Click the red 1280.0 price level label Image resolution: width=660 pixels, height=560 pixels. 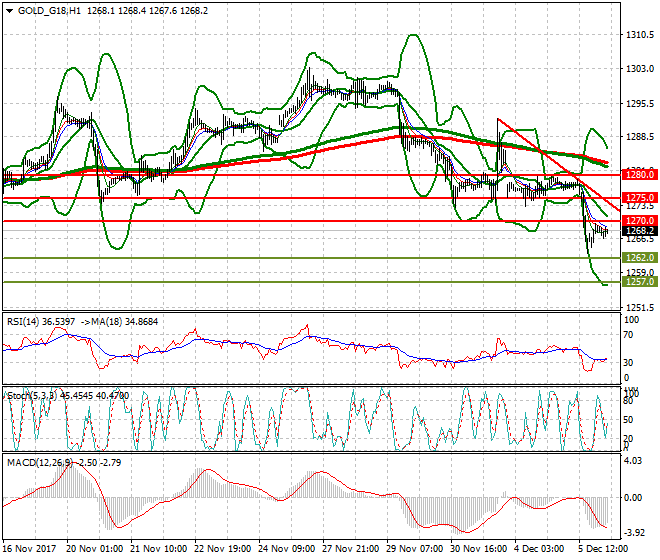click(640, 174)
